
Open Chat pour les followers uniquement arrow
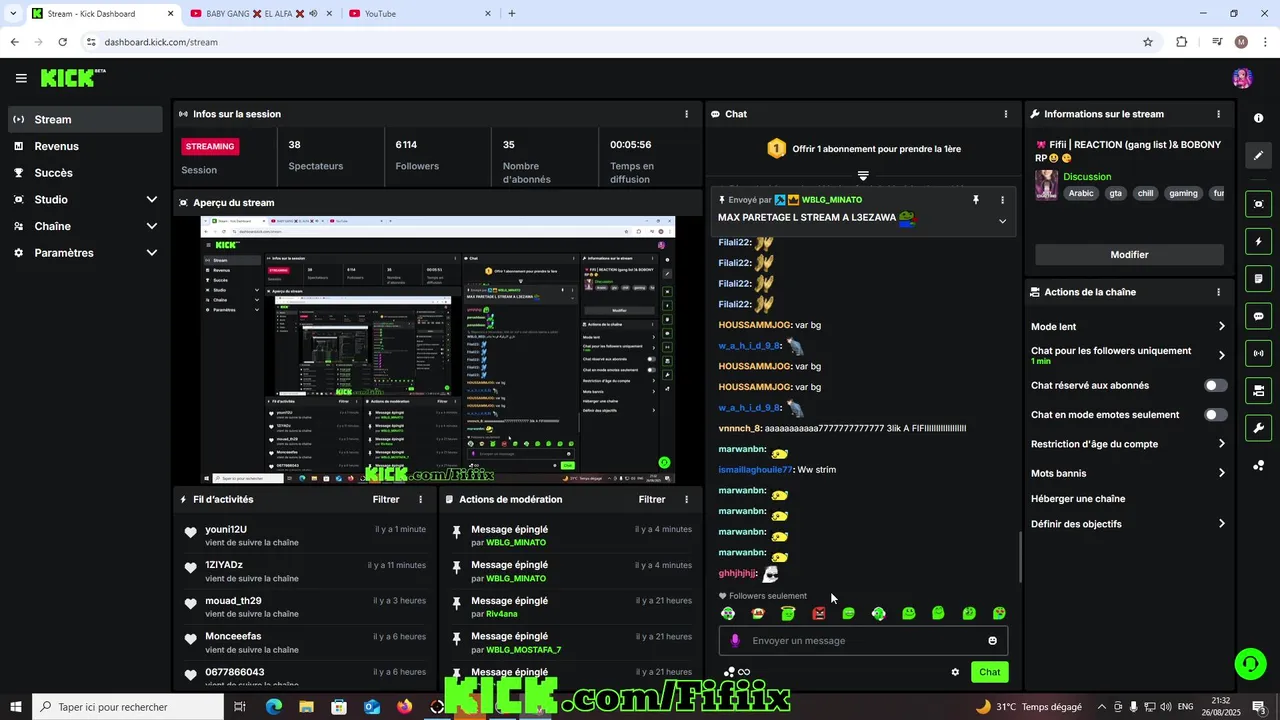(1221, 355)
